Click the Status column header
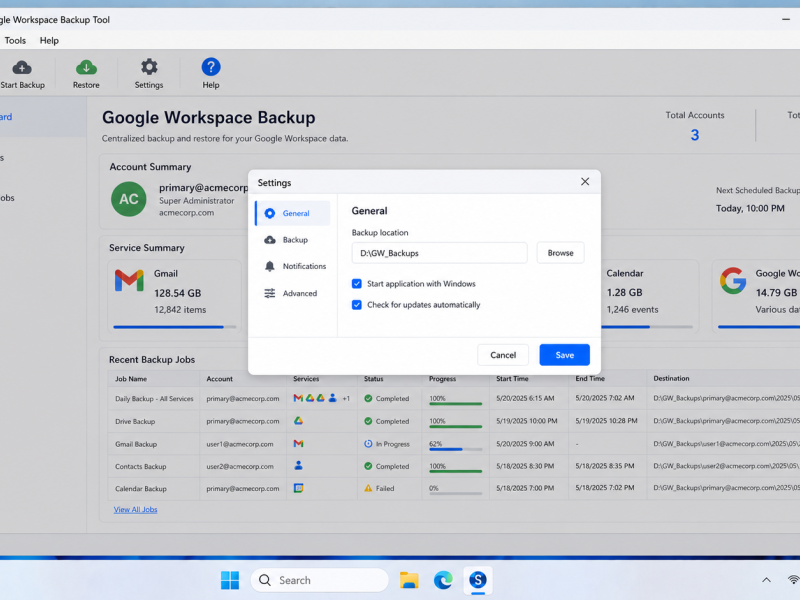The height and width of the screenshot is (600, 800). point(373,379)
